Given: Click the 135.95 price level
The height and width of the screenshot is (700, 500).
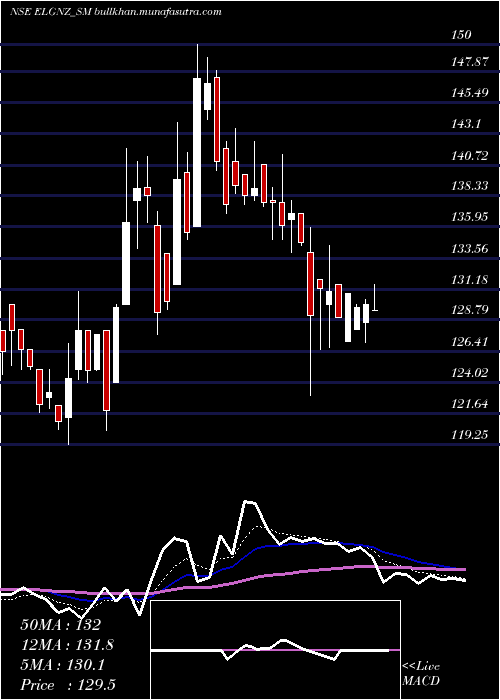Looking at the screenshot, I should (x=471, y=217).
